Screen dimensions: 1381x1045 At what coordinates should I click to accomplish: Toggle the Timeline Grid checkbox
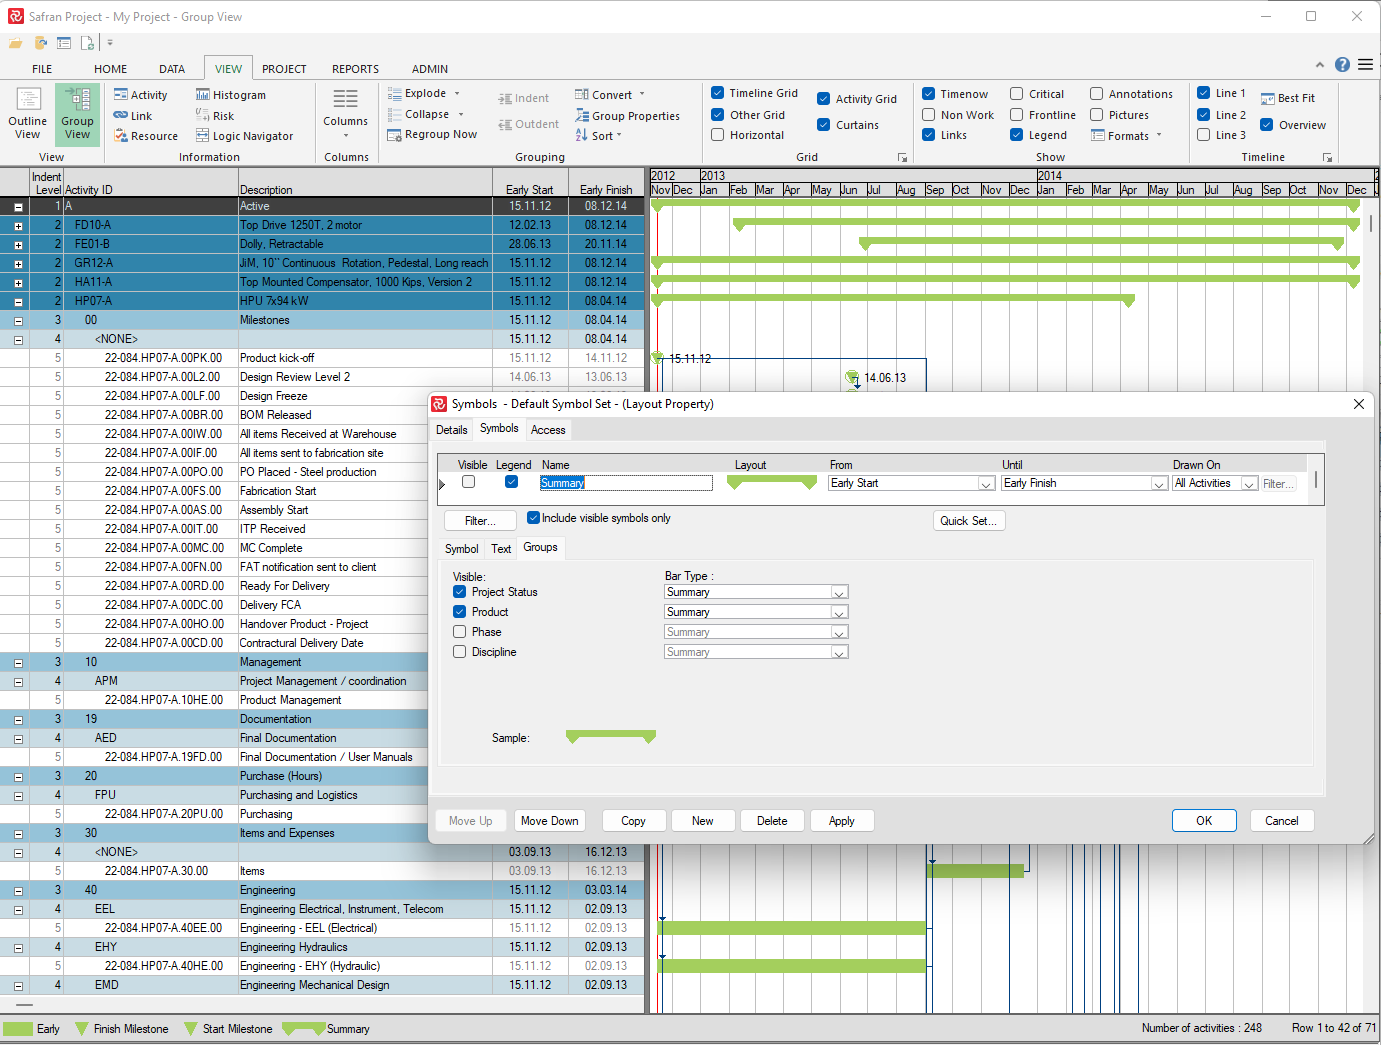717,93
